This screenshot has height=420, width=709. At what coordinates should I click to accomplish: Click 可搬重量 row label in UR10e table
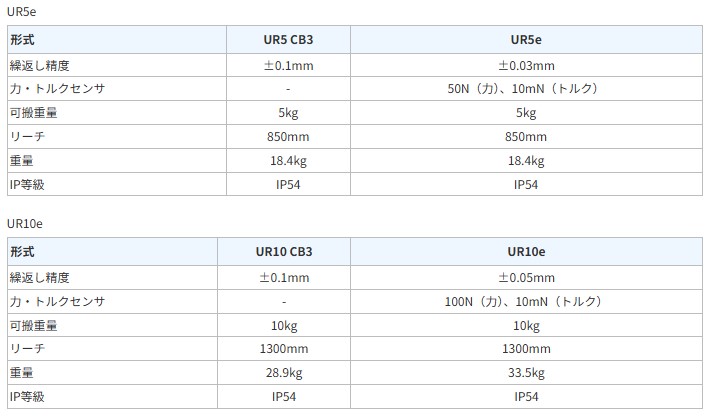[33, 325]
